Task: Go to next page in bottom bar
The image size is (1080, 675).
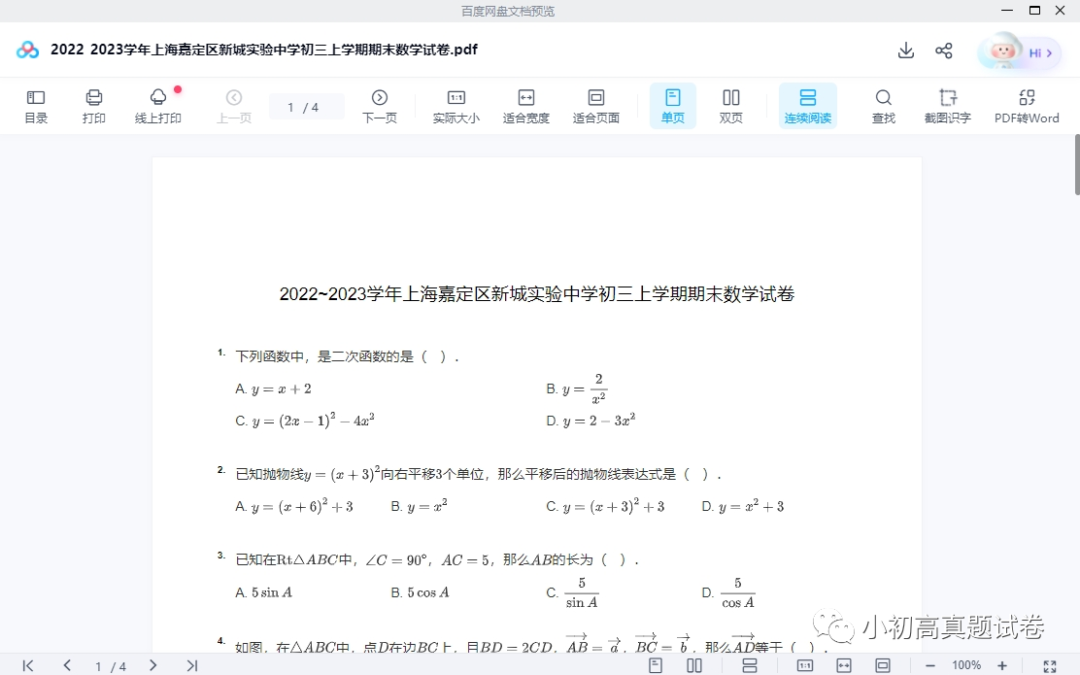Action: click(x=153, y=665)
